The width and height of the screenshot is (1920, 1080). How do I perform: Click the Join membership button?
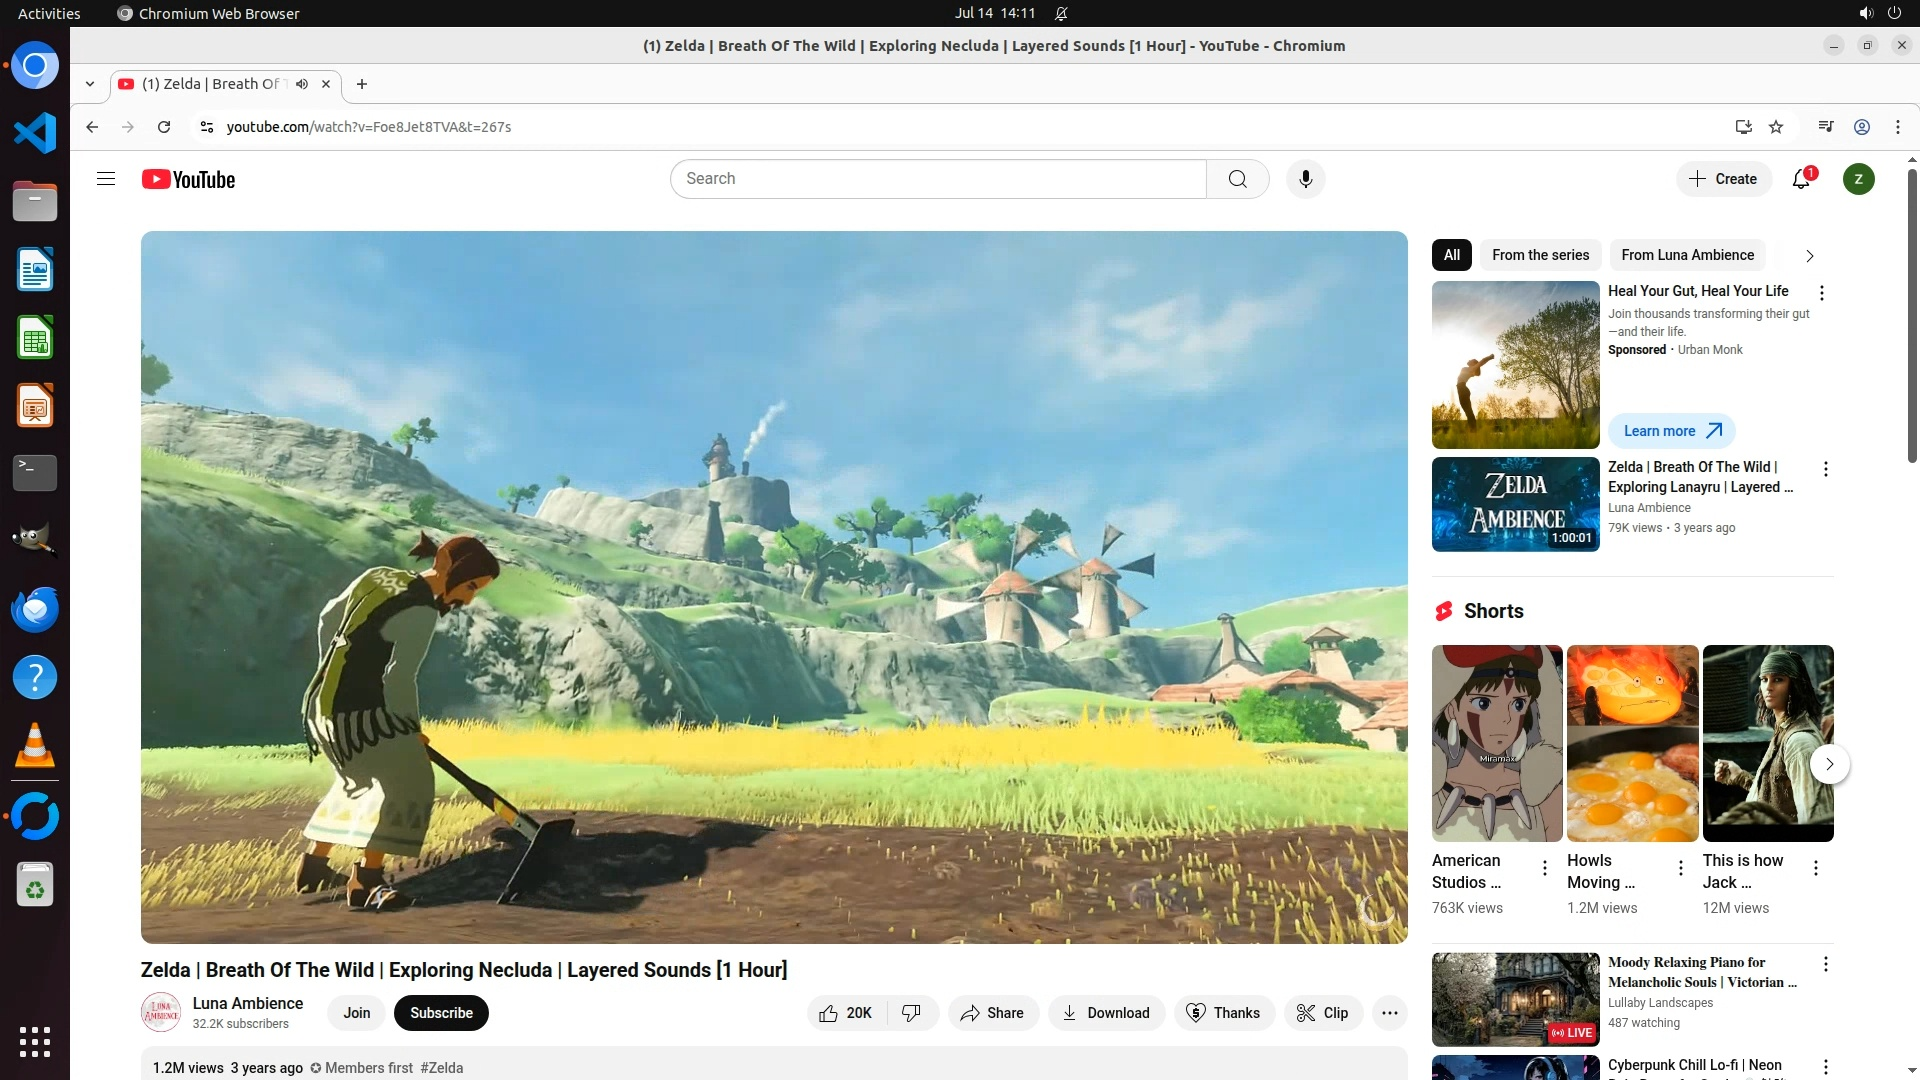point(357,1013)
